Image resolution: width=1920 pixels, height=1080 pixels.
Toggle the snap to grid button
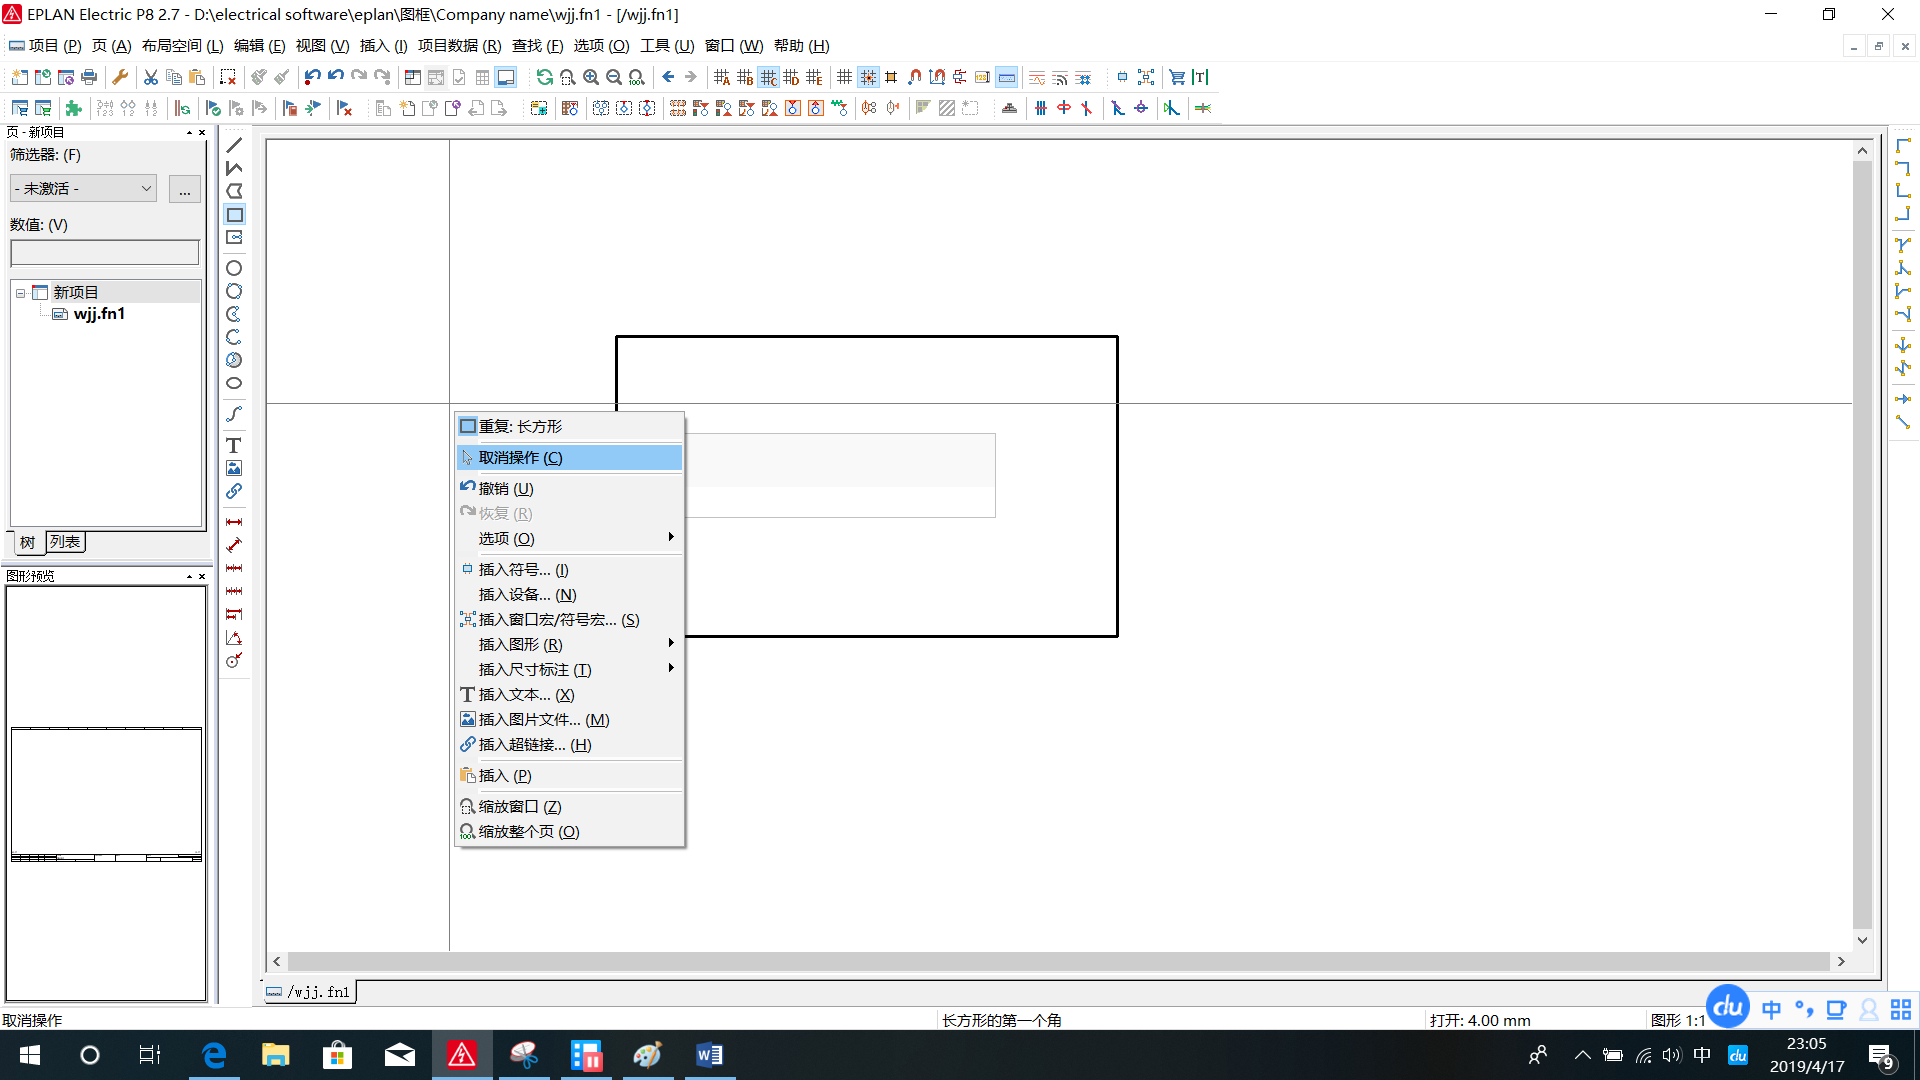tap(868, 77)
